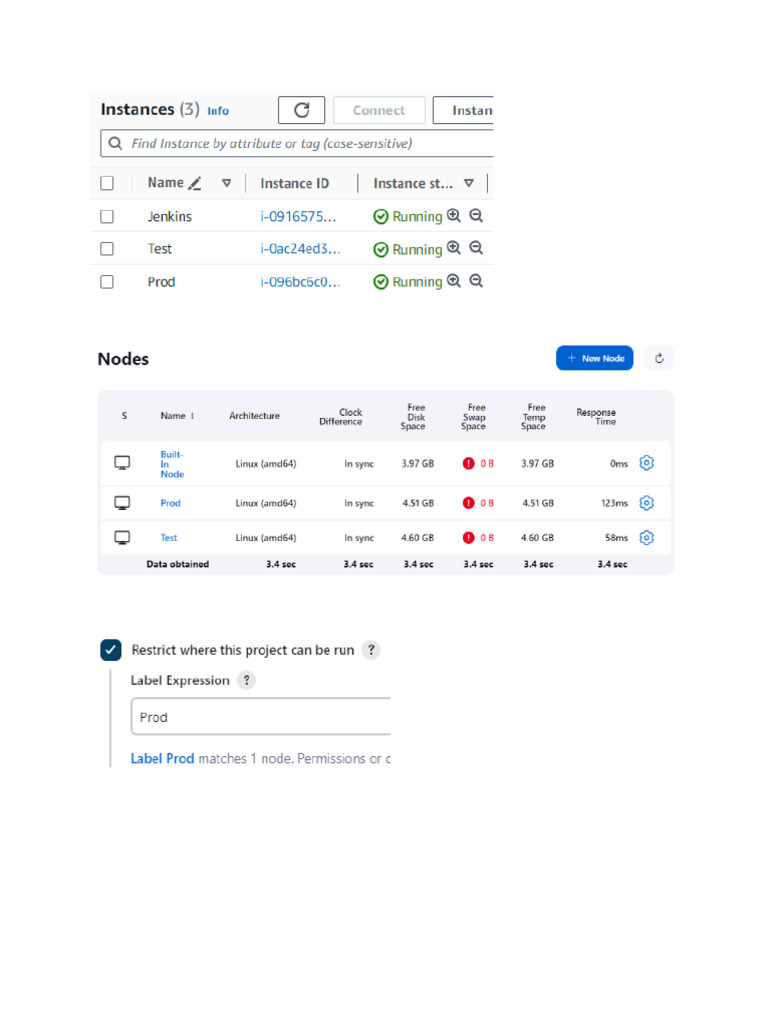Select the Prod instance checkbox
The height and width of the screenshot is (1024, 768).
pos(107,282)
